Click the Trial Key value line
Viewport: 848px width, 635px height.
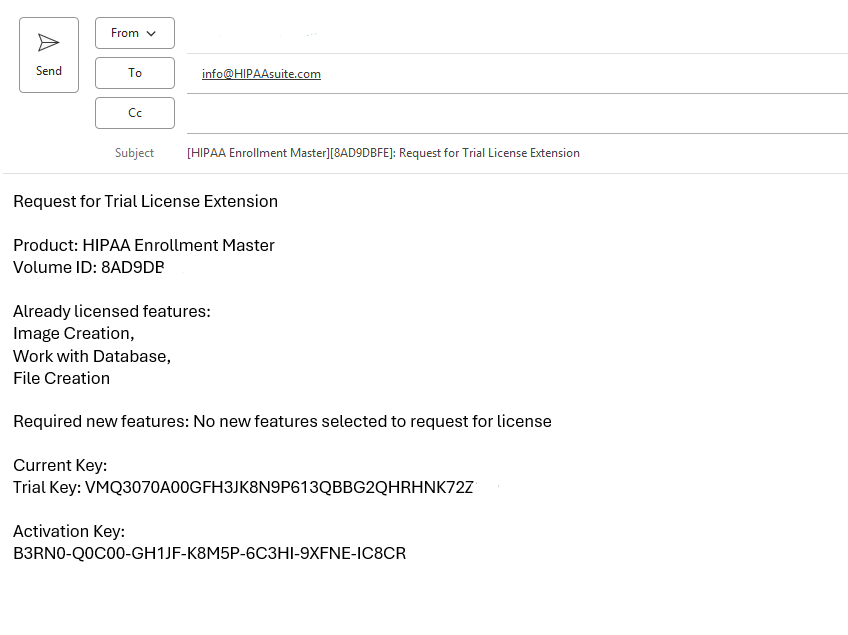pyautogui.click(x=244, y=487)
